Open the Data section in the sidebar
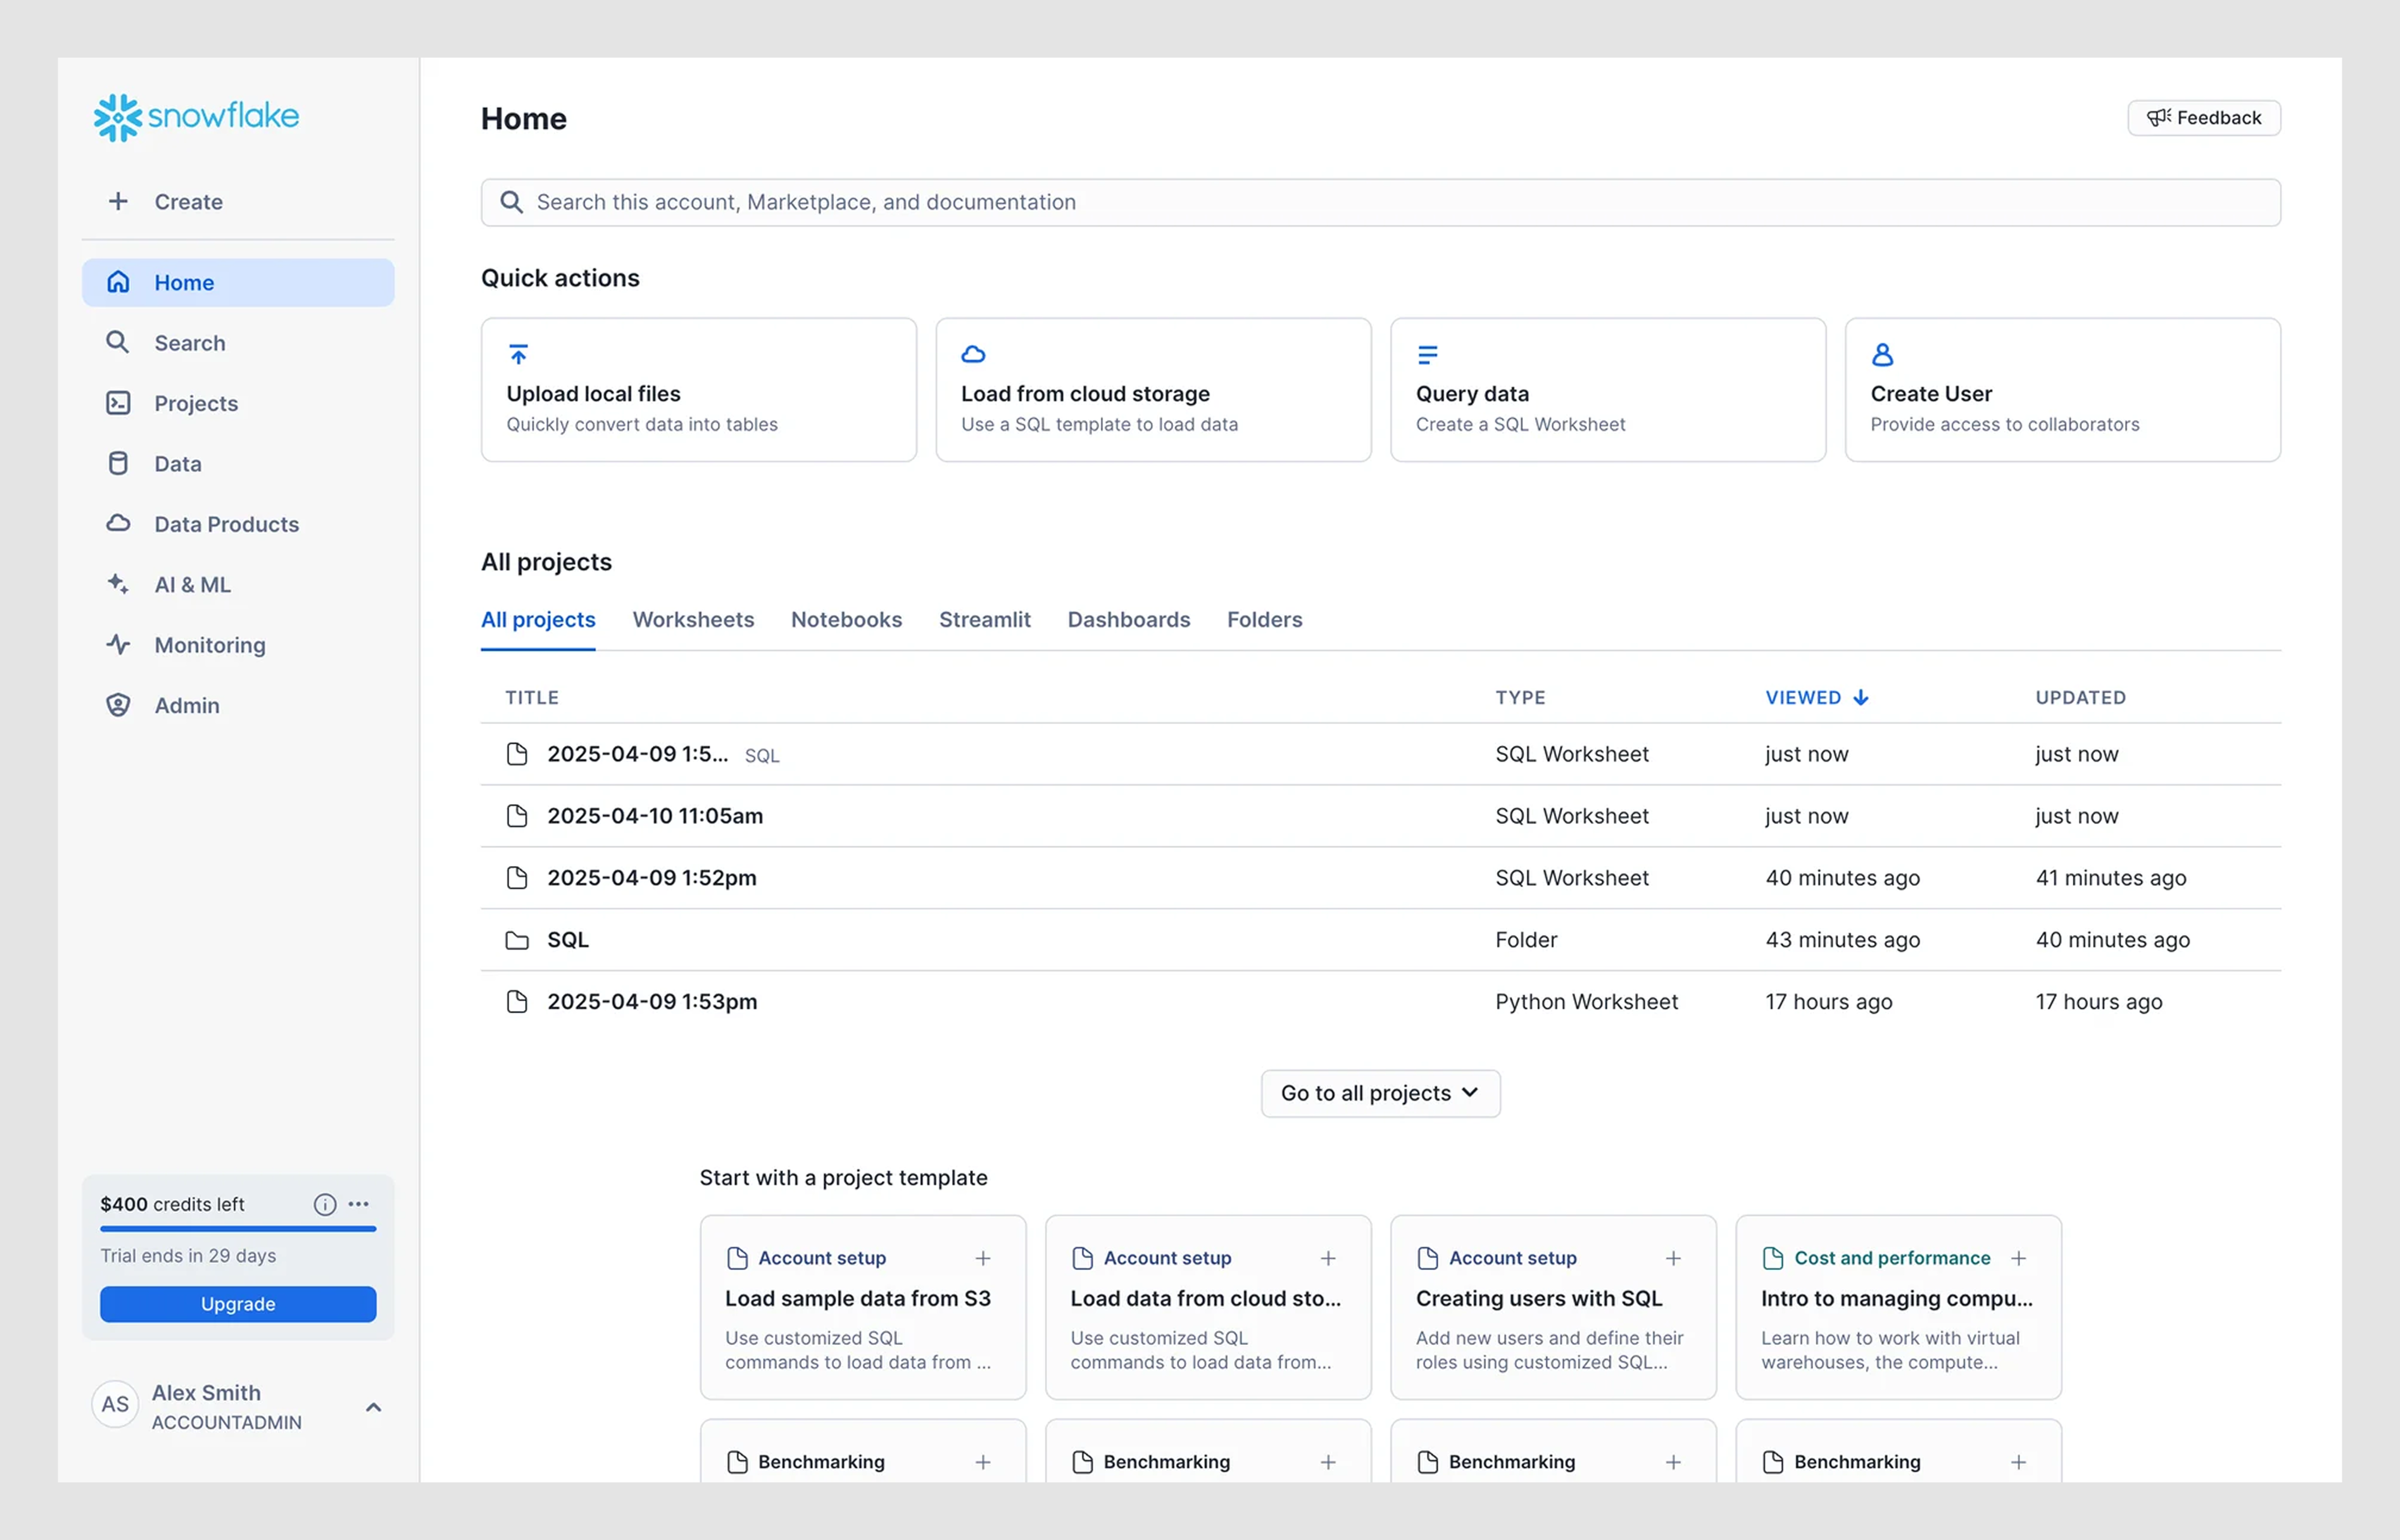This screenshot has width=2400, height=1540. pos(238,464)
